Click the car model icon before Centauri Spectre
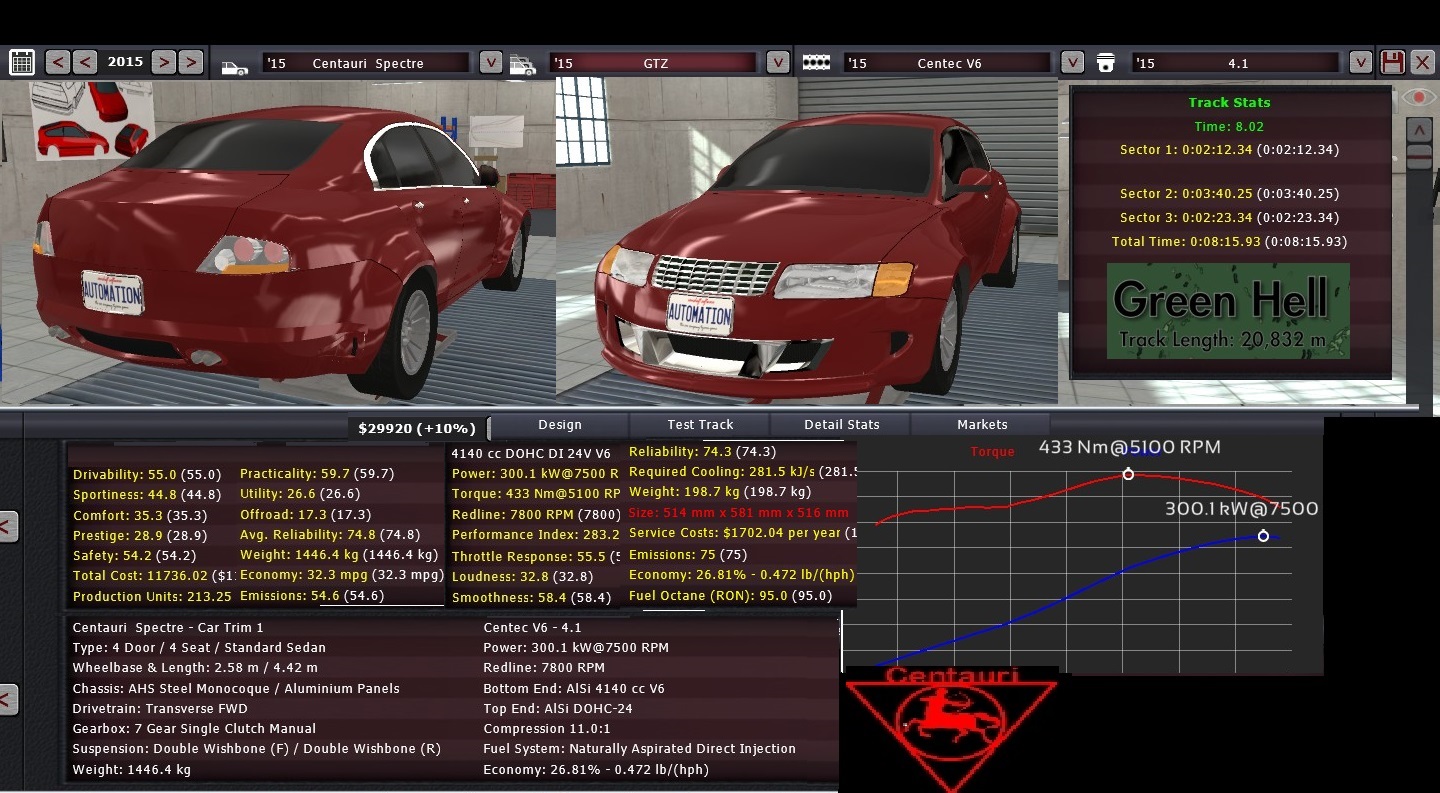The width and height of the screenshot is (1440, 793). [235, 67]
